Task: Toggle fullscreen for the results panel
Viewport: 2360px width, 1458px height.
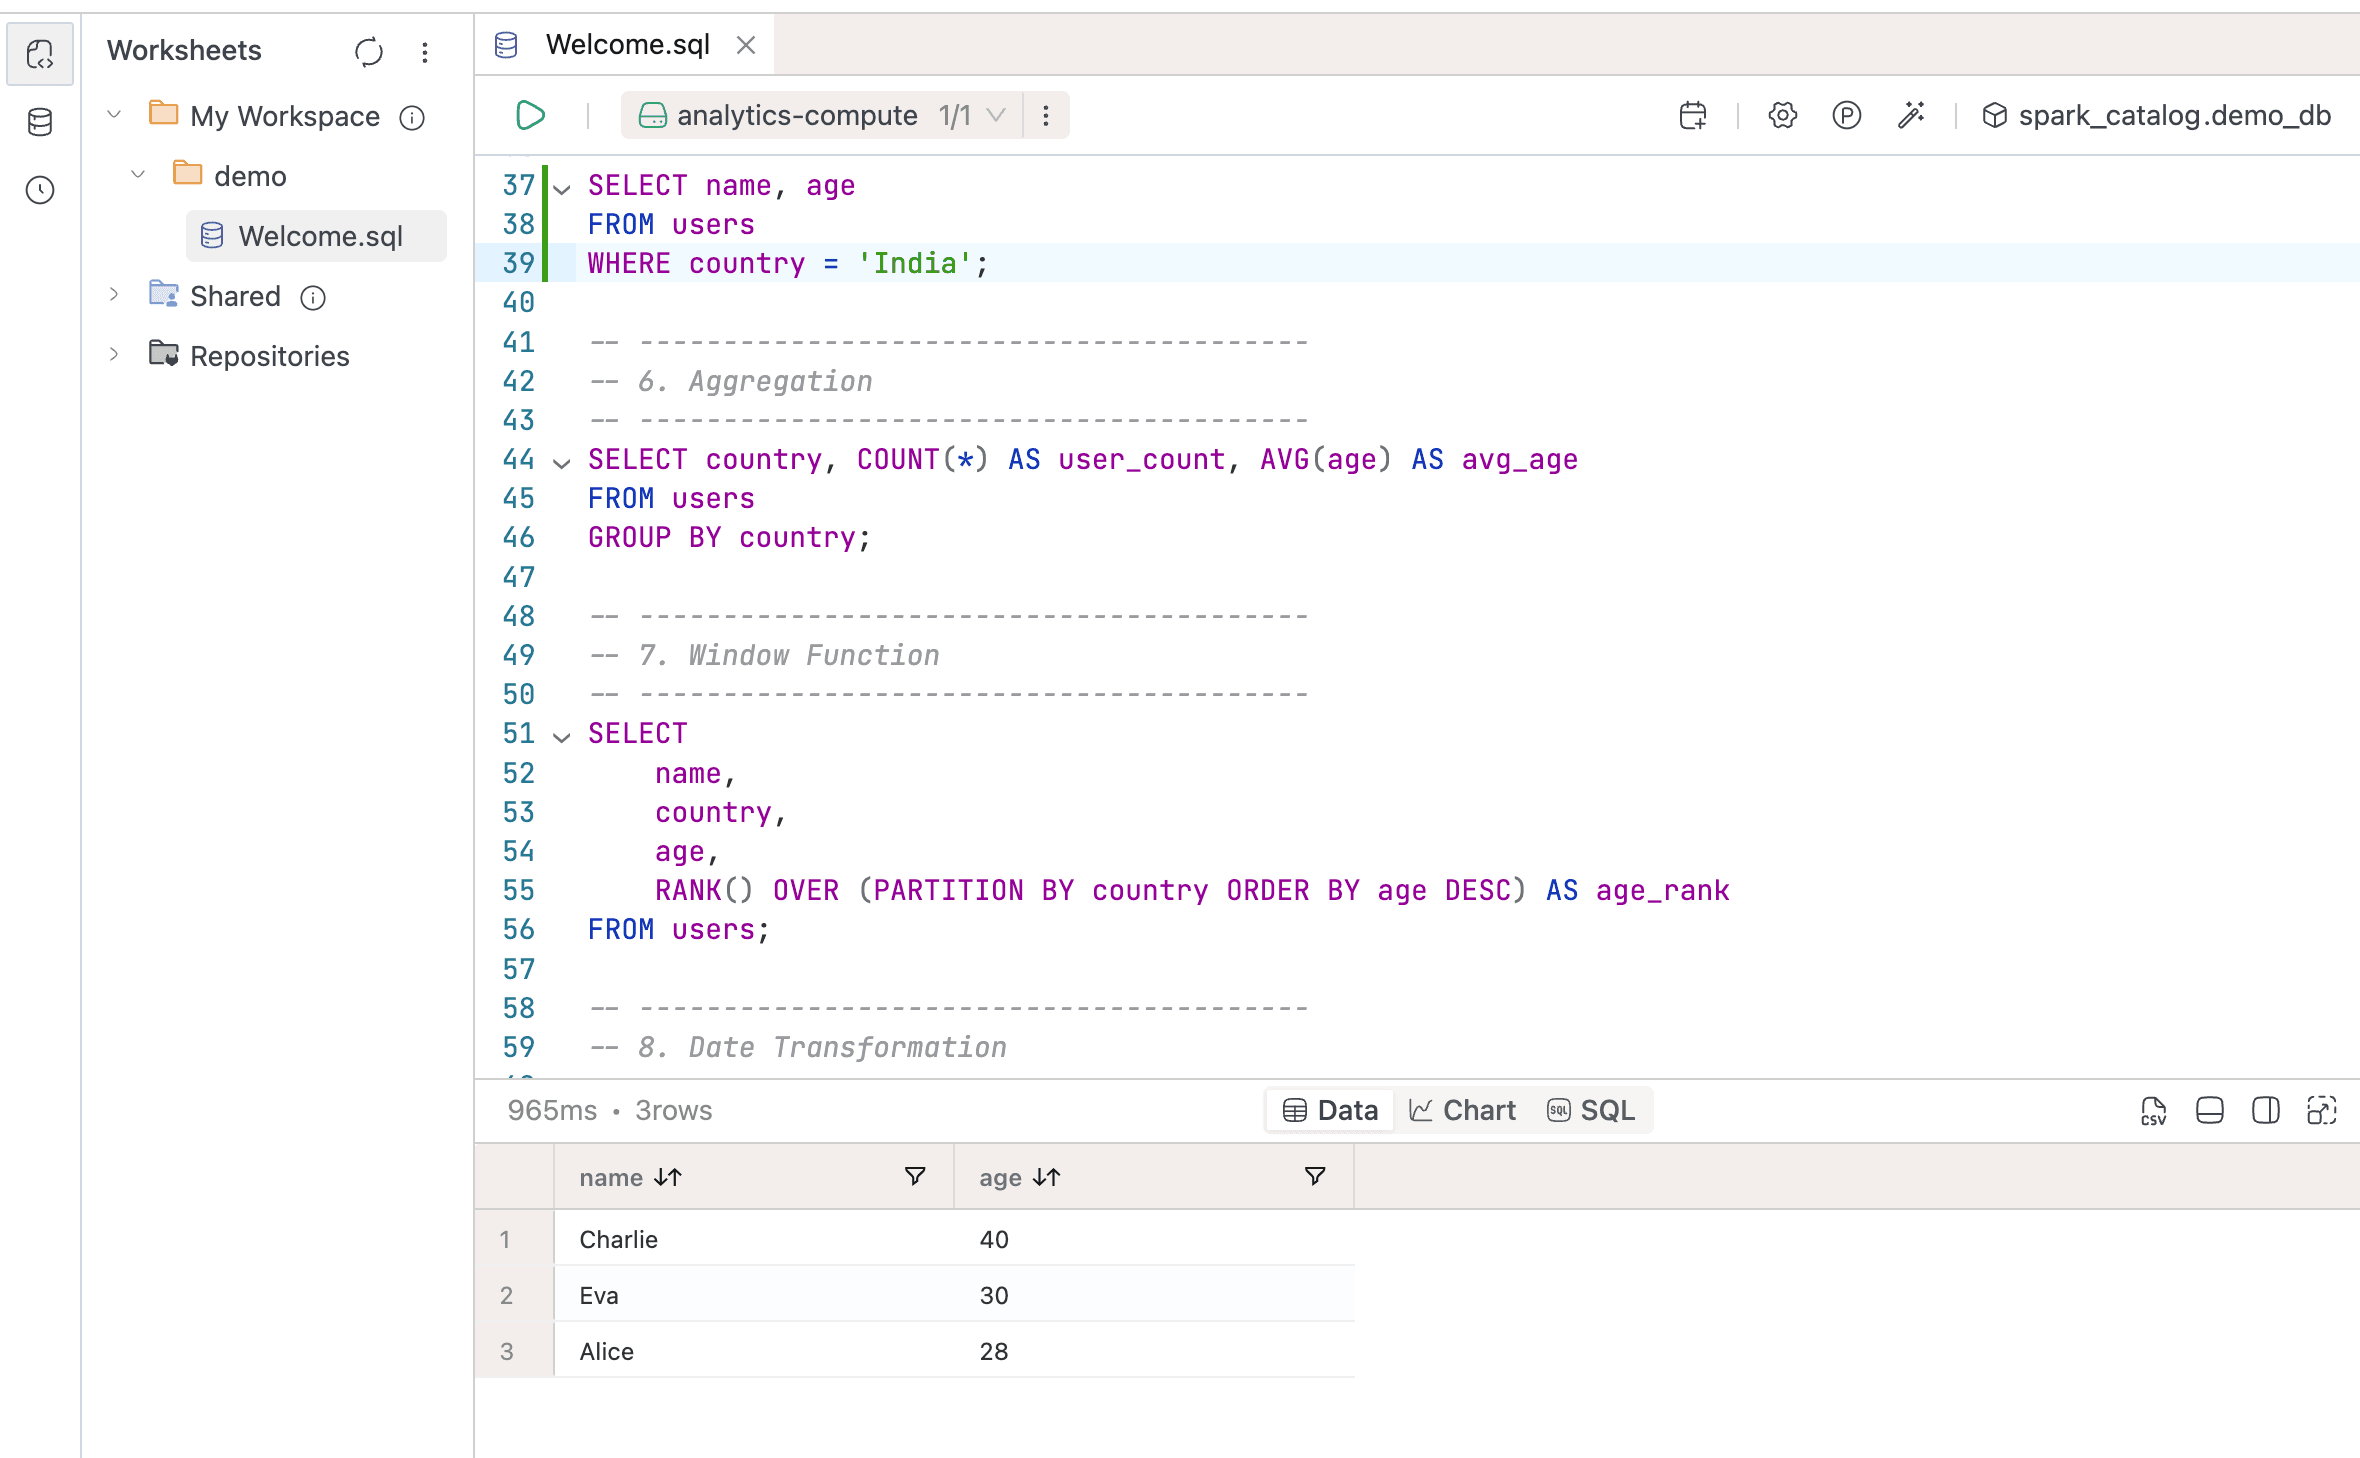Action: tap(2321, 1111)
